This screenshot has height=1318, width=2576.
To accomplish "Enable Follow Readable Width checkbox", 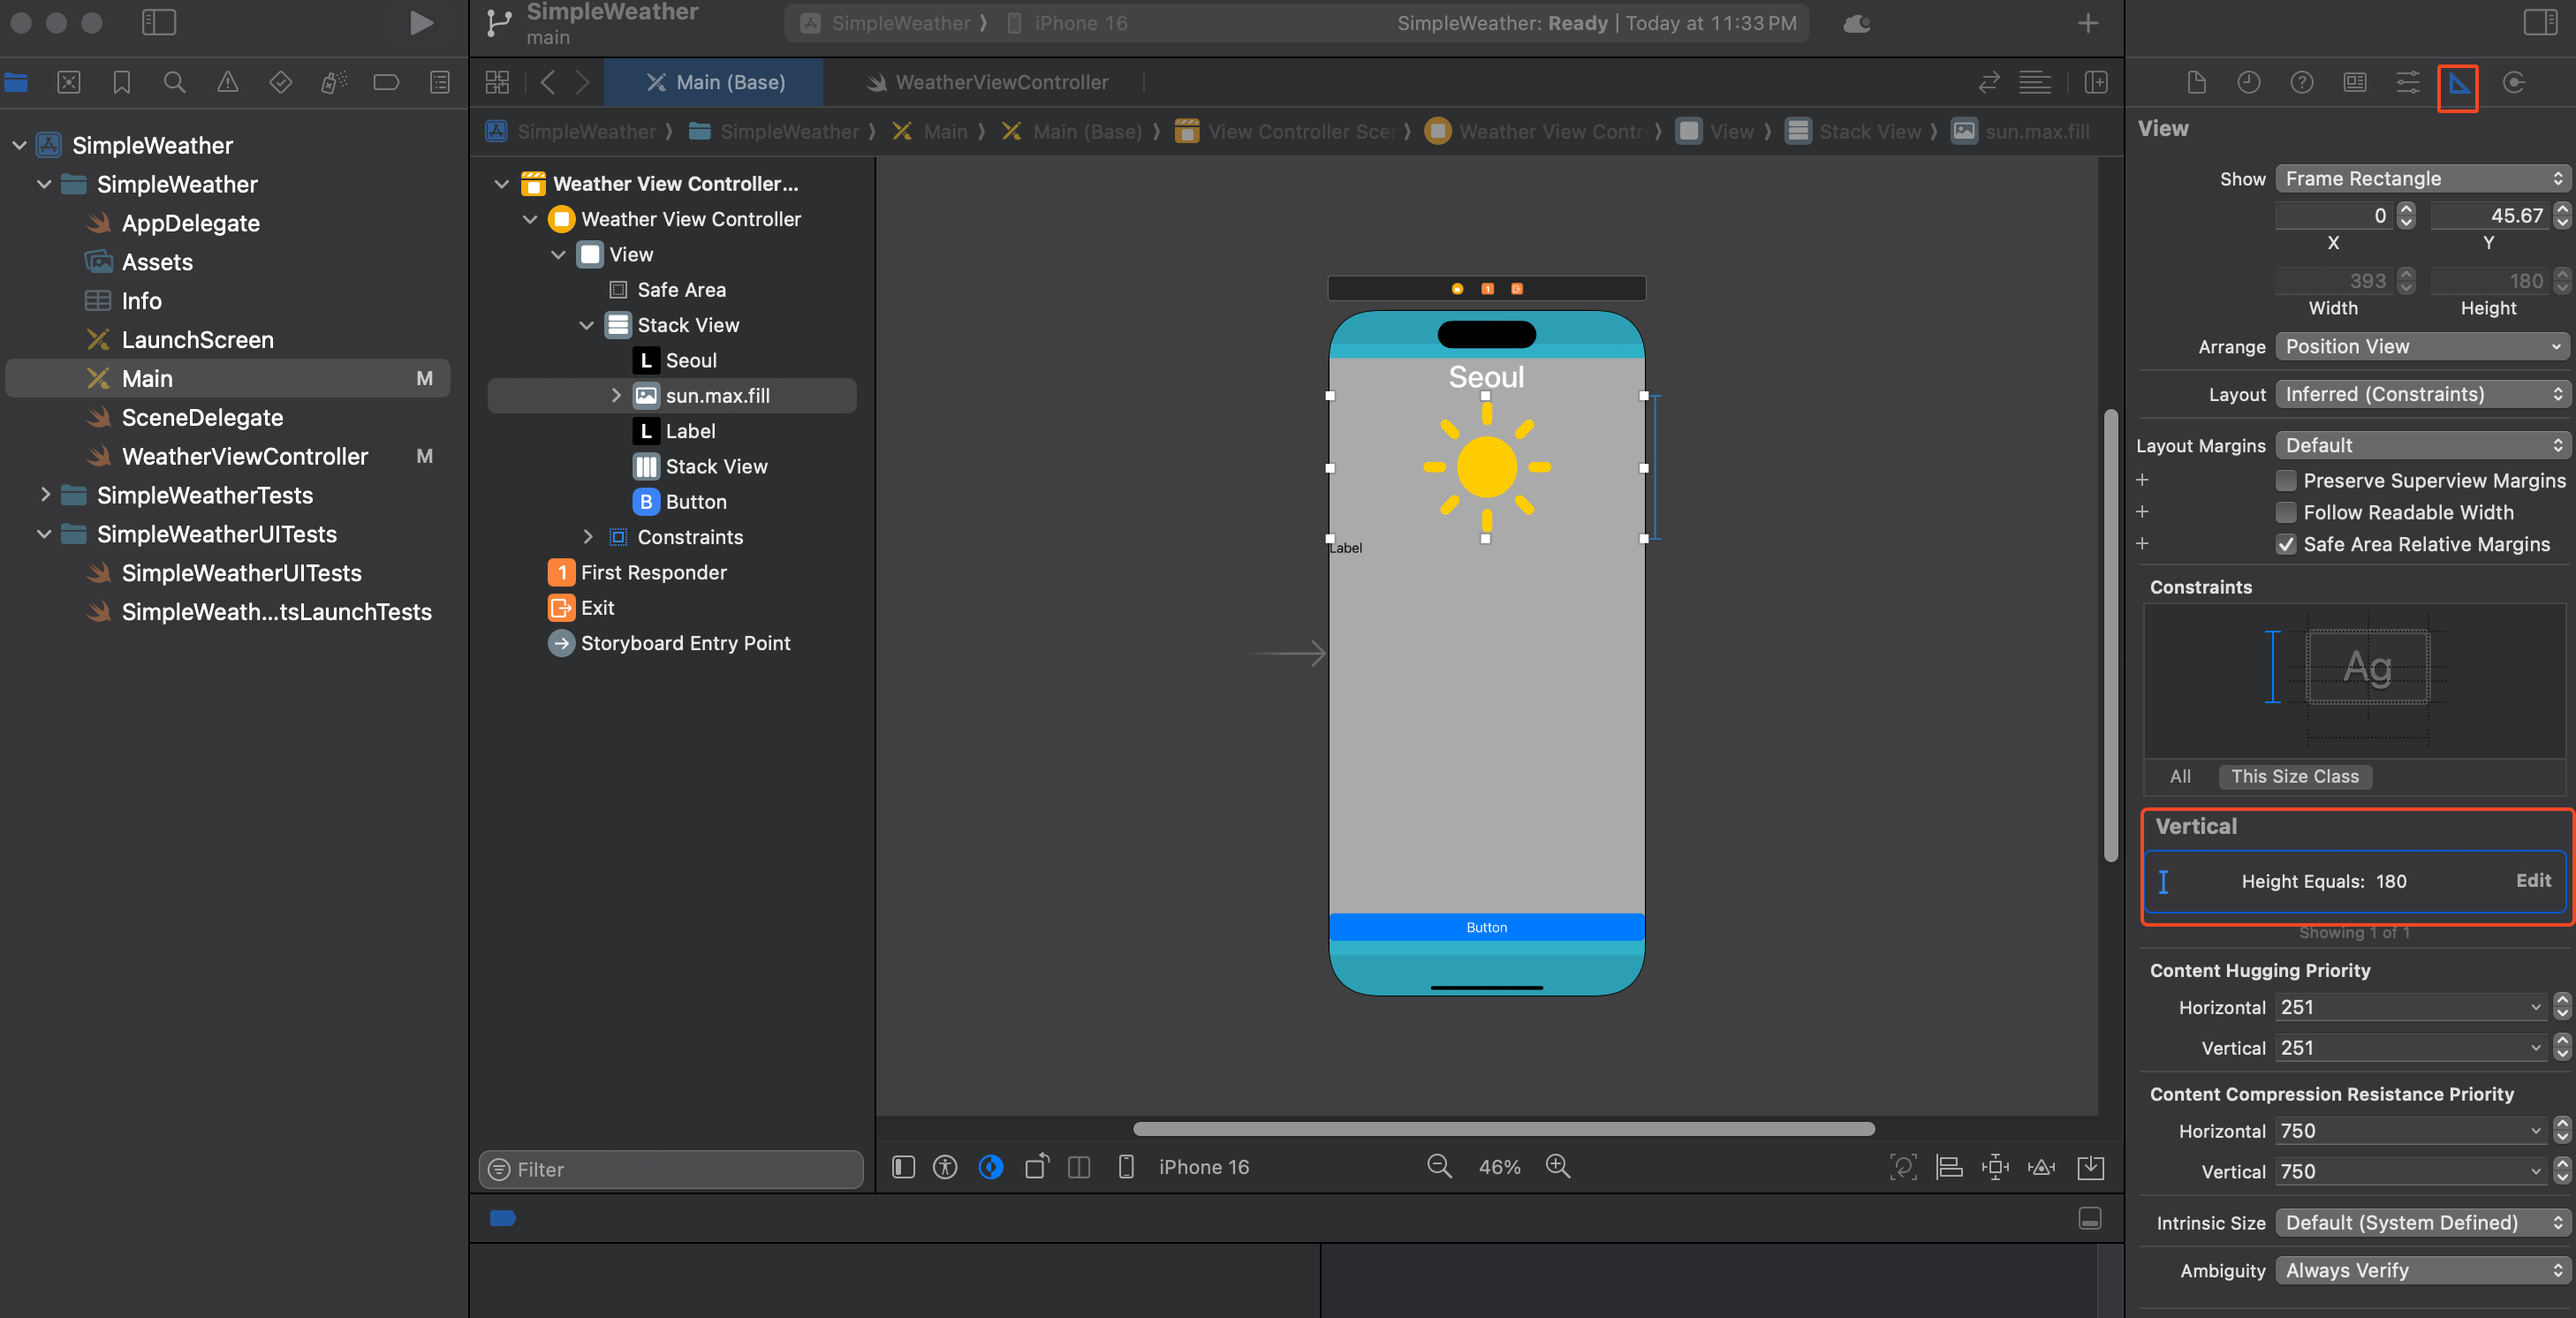I will [x=2286, y=513].
